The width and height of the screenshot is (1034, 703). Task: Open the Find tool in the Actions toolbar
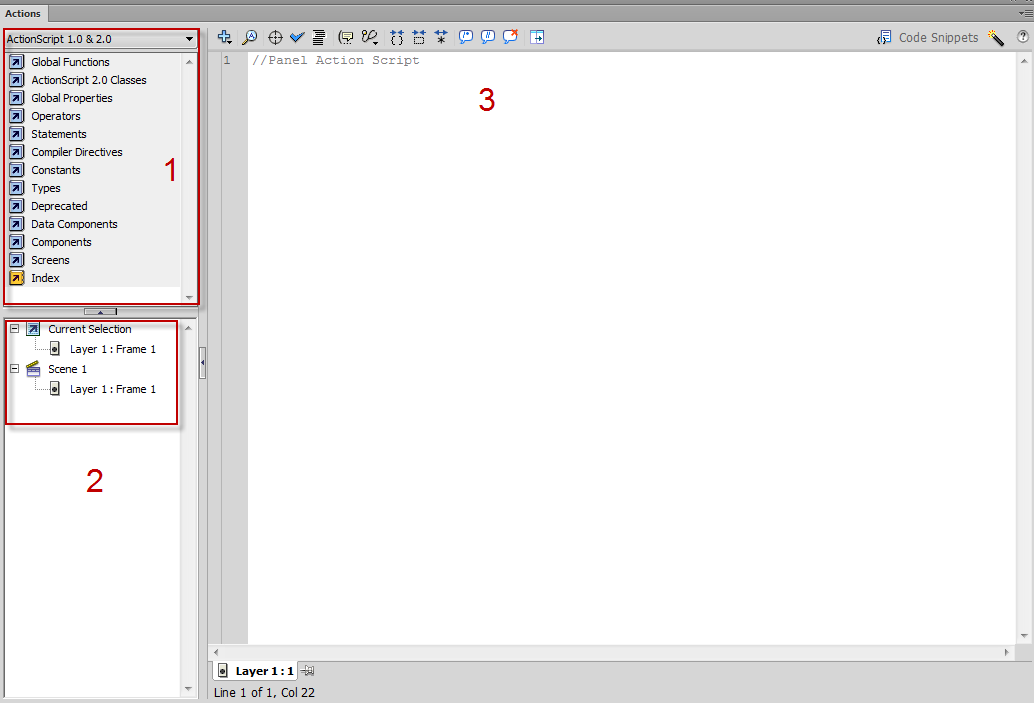pos(249,38)
